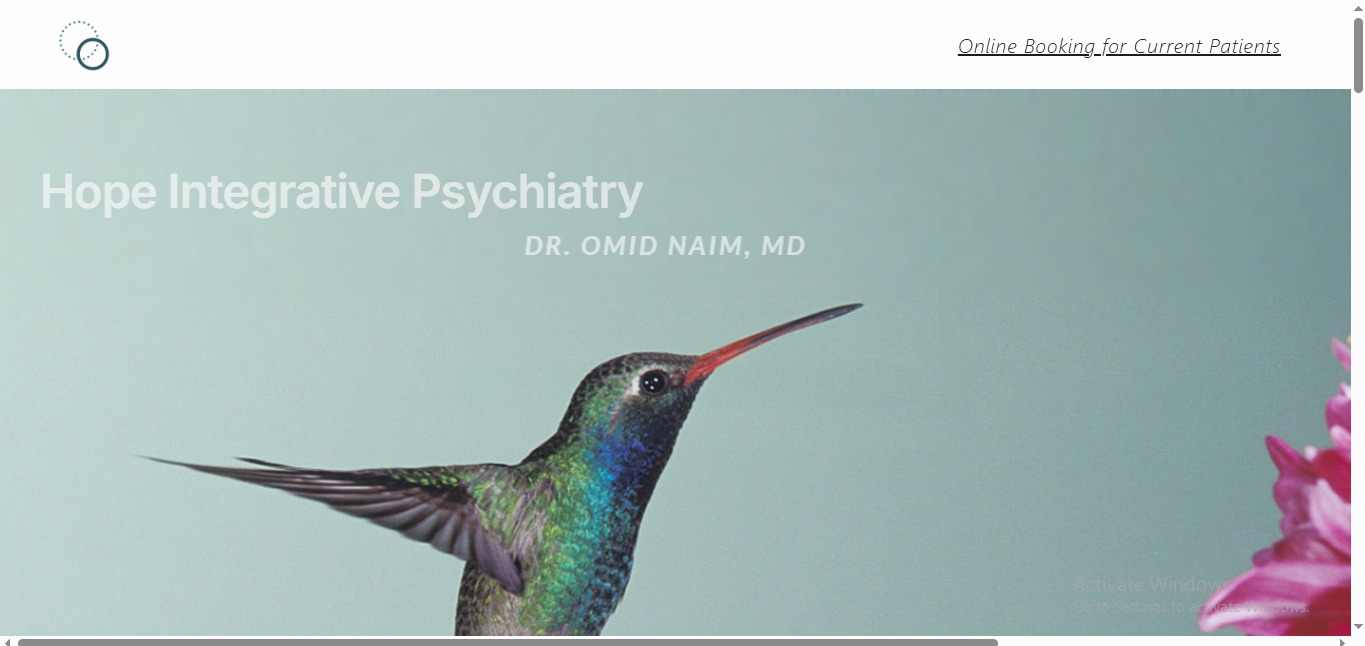The height and width of the screenshot is (646, 1365).
Task: Click the scroll left arrow
Action: 7,642
